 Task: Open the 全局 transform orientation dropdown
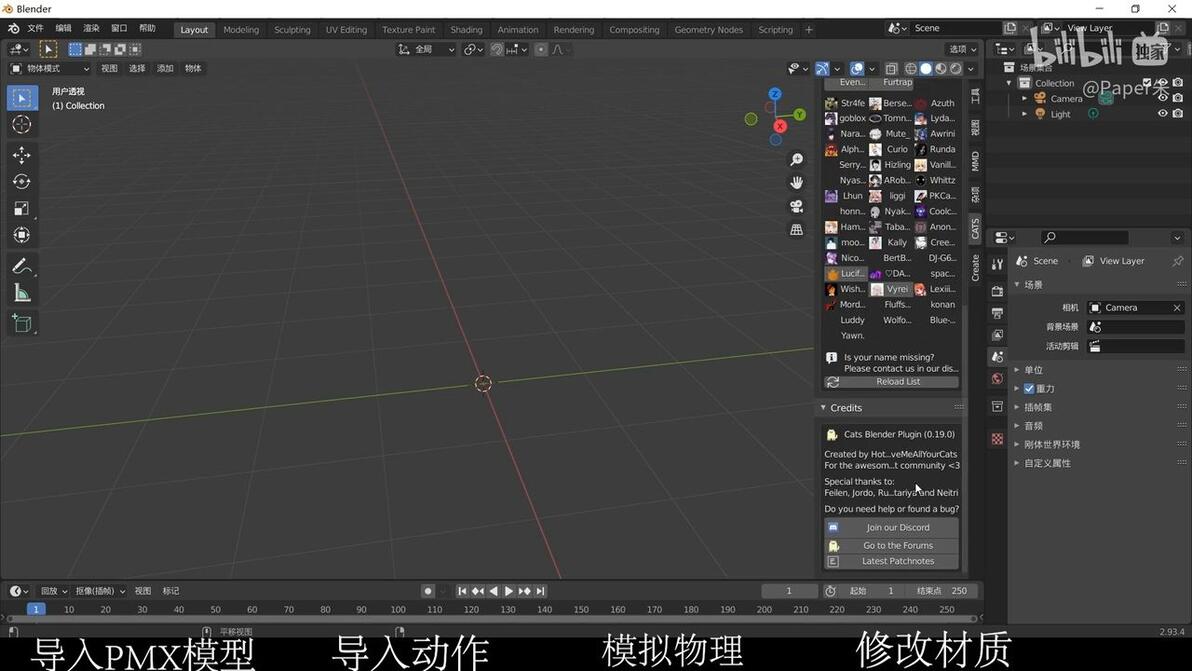coord(426,49)
